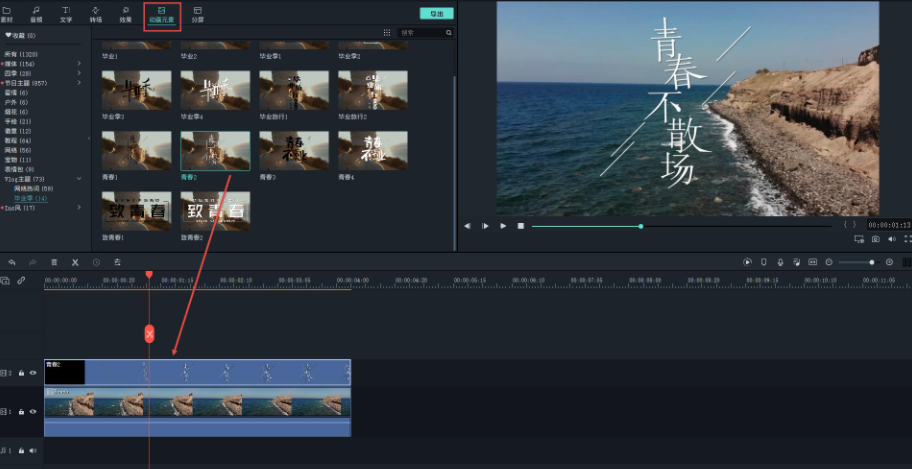The height and width of the screenshot is (469, 912).
Task: Hide video track 1 with eye icon
Action: click(33, 412)
